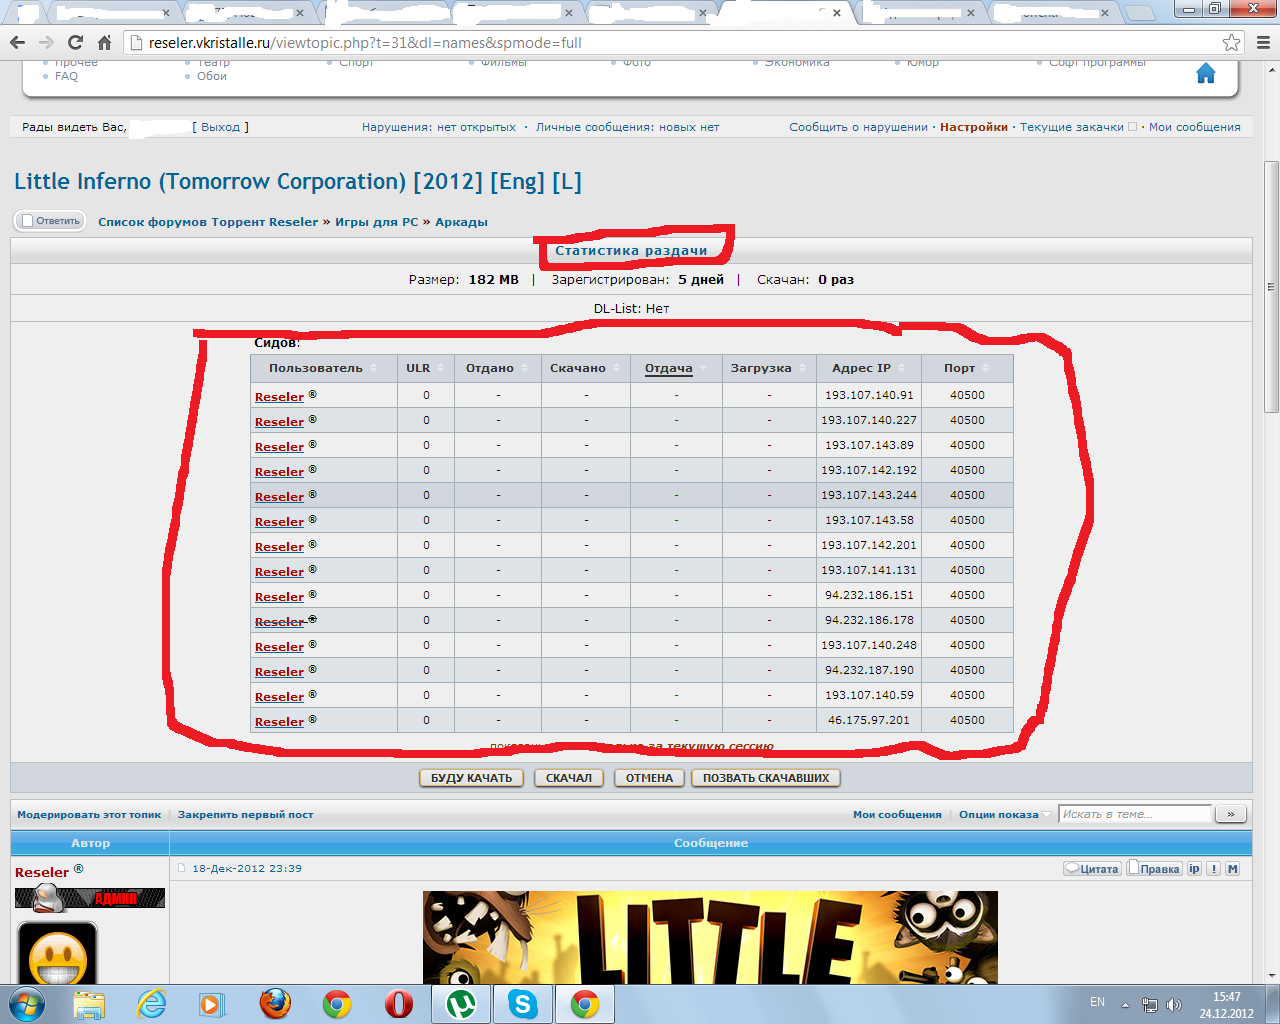Open uTorrent from the taskbar
The height and width of the screenshot is (1024, 1280).
point(460,1003)
